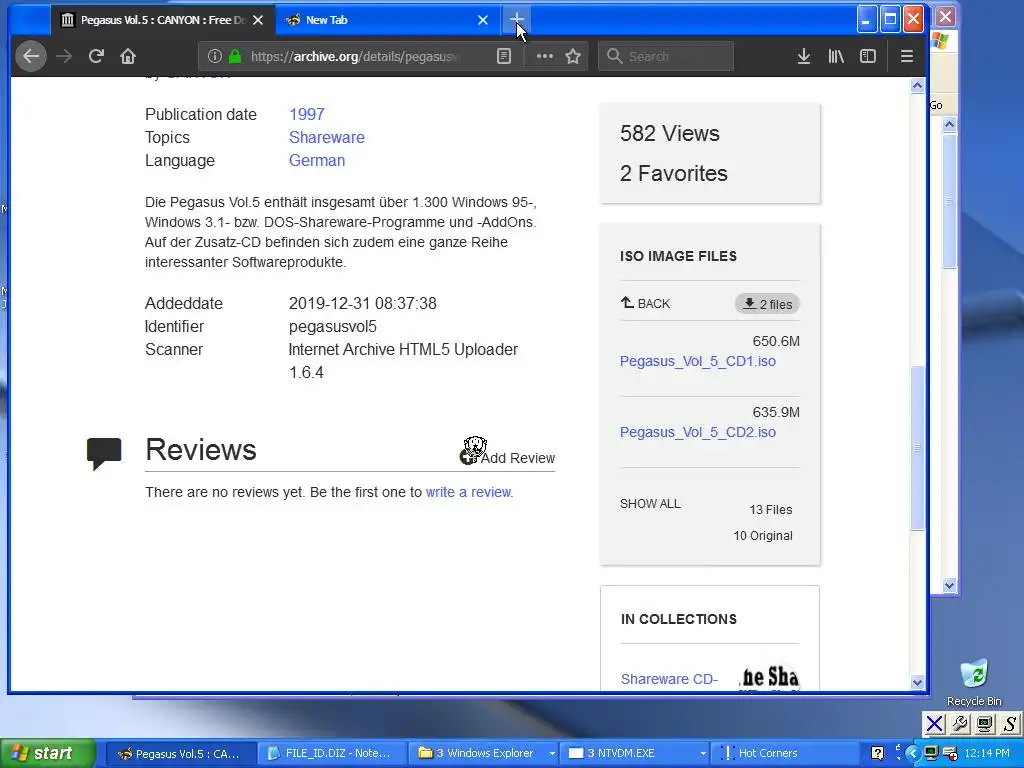
Task: Download the 2 files button
Action: coord(767,304)
